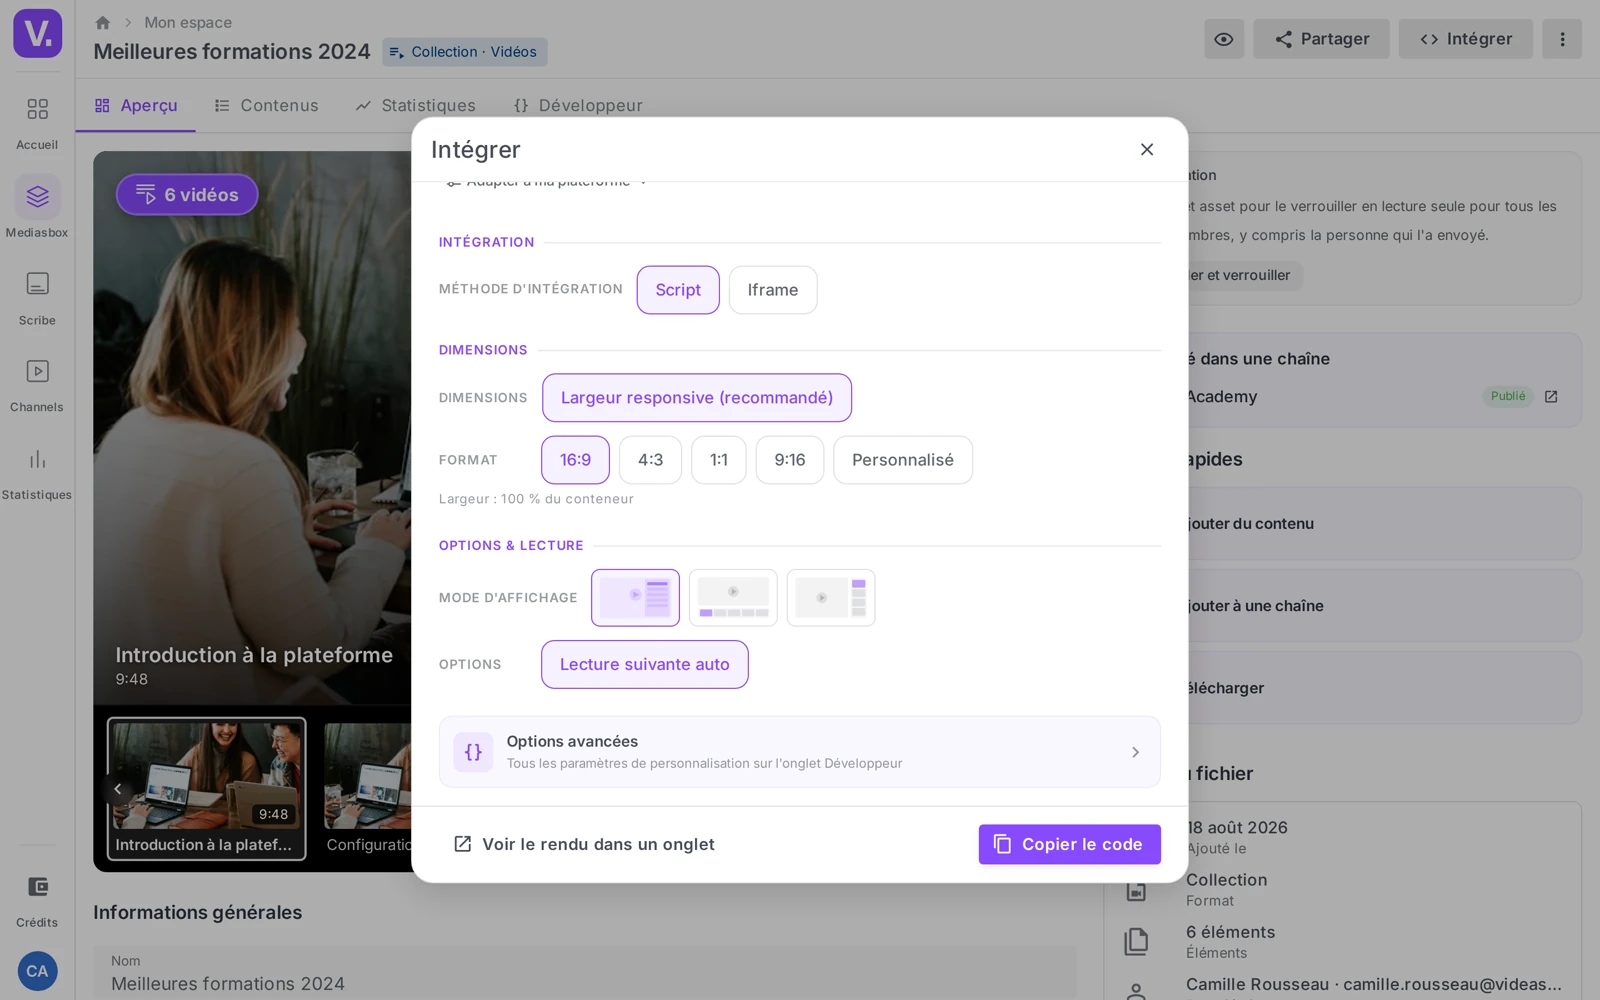Viewport: 1600px width, 1000px height.
Task: Click the V. app logo
Action: click(38, 33)
